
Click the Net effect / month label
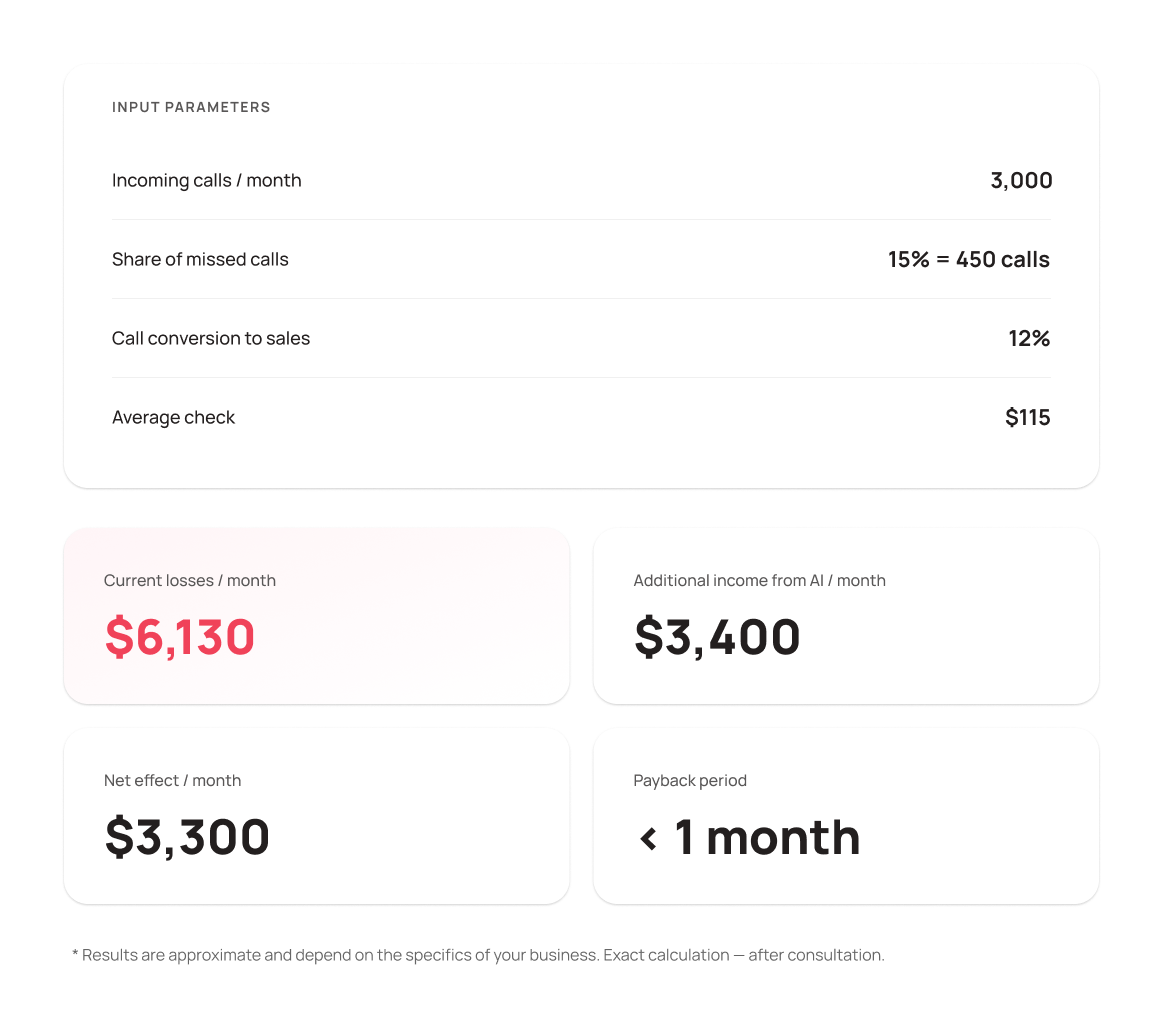pos(172,781)
